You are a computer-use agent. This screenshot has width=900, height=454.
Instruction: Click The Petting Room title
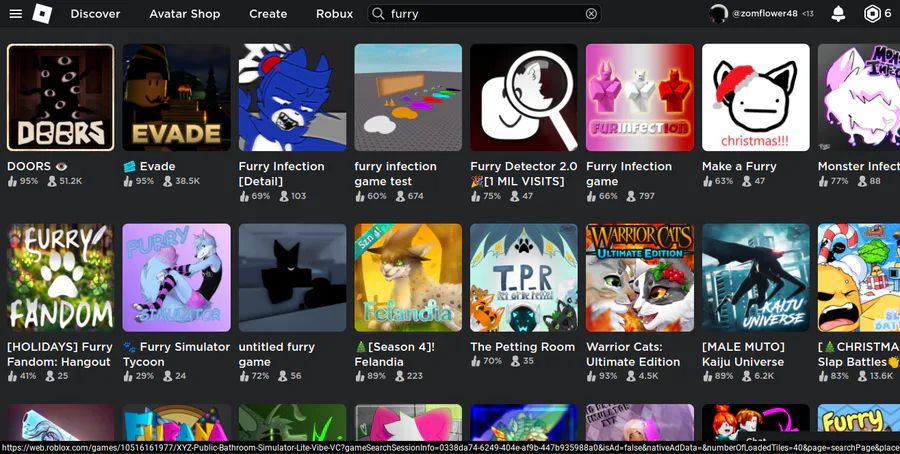(522, 347)
